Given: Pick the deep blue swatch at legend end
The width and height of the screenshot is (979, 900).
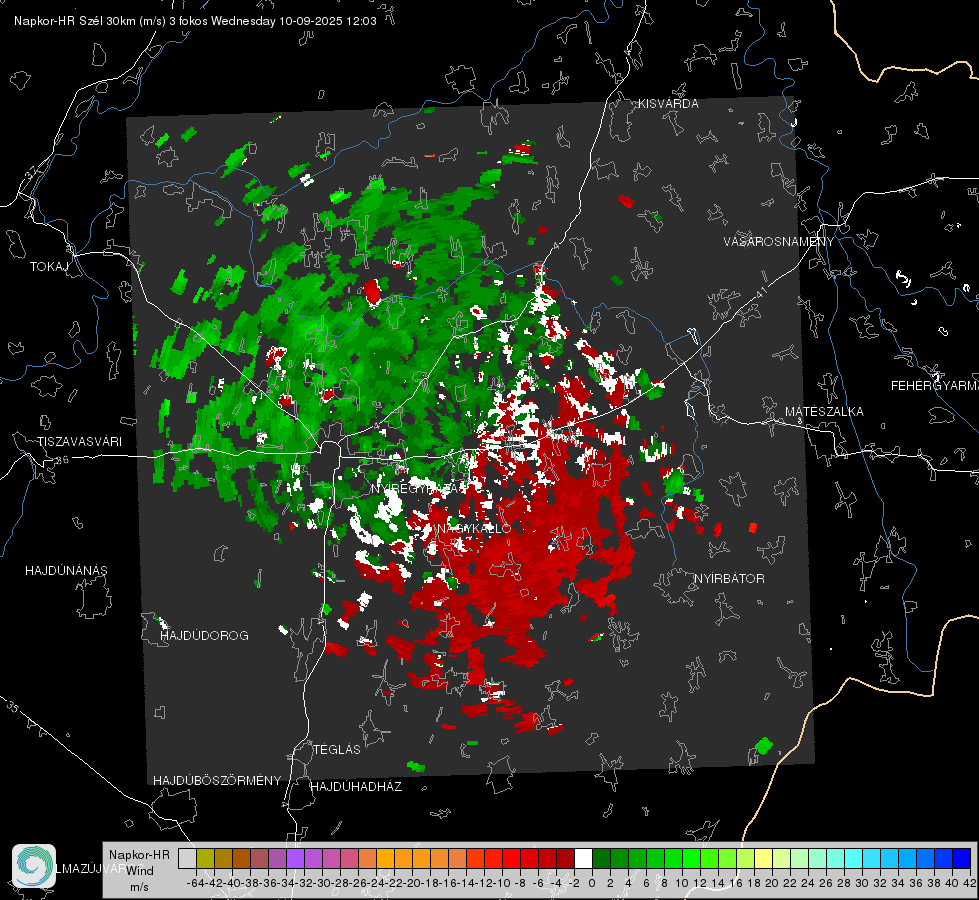Looking at the screenshot, I should pyautogui.click(x=962, y=858).
